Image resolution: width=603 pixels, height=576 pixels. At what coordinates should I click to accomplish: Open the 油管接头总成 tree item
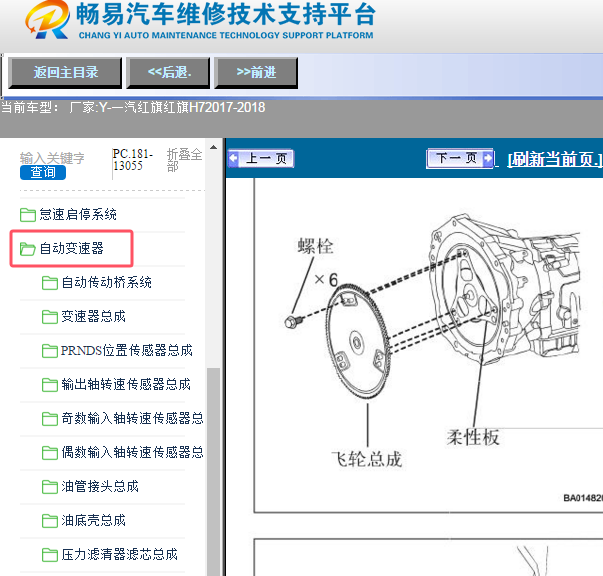click(100, 486)
